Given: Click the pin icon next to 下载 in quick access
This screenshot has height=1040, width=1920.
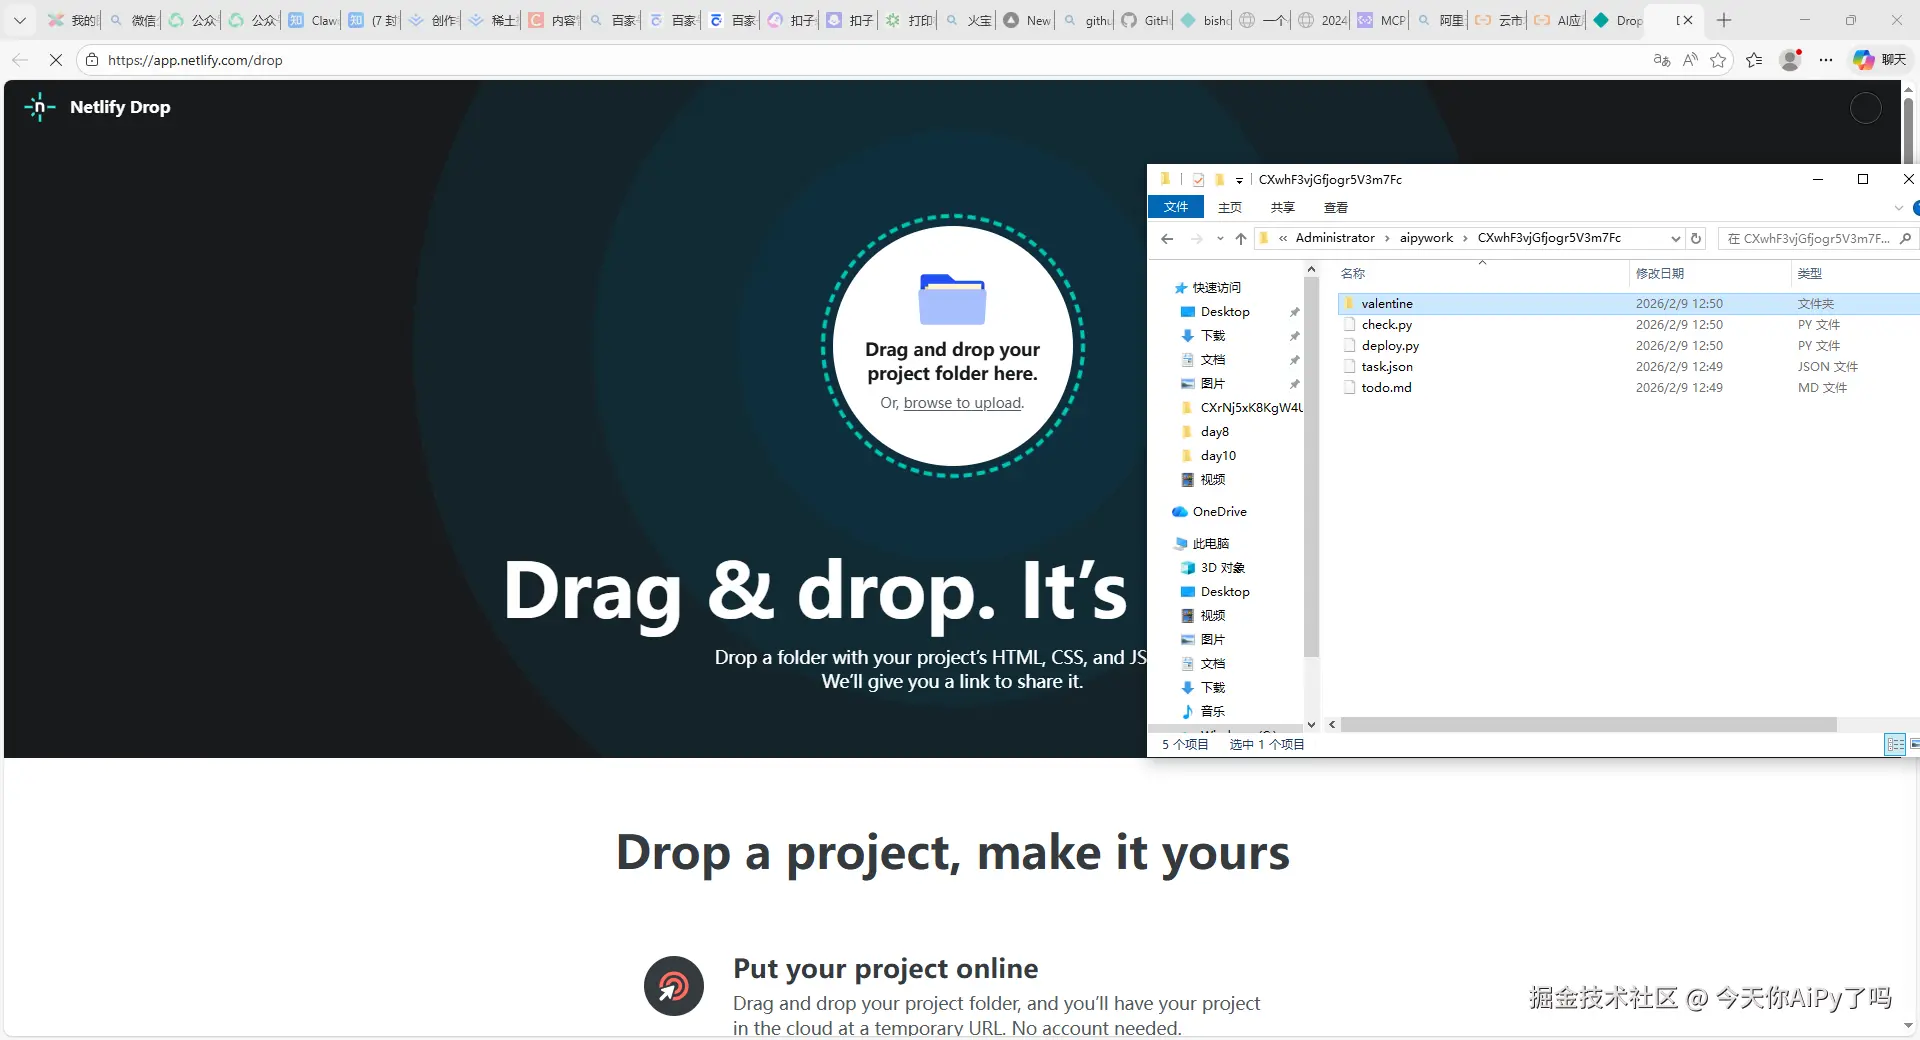Looking at the screenshot, I should click(x=1295, y=336).
